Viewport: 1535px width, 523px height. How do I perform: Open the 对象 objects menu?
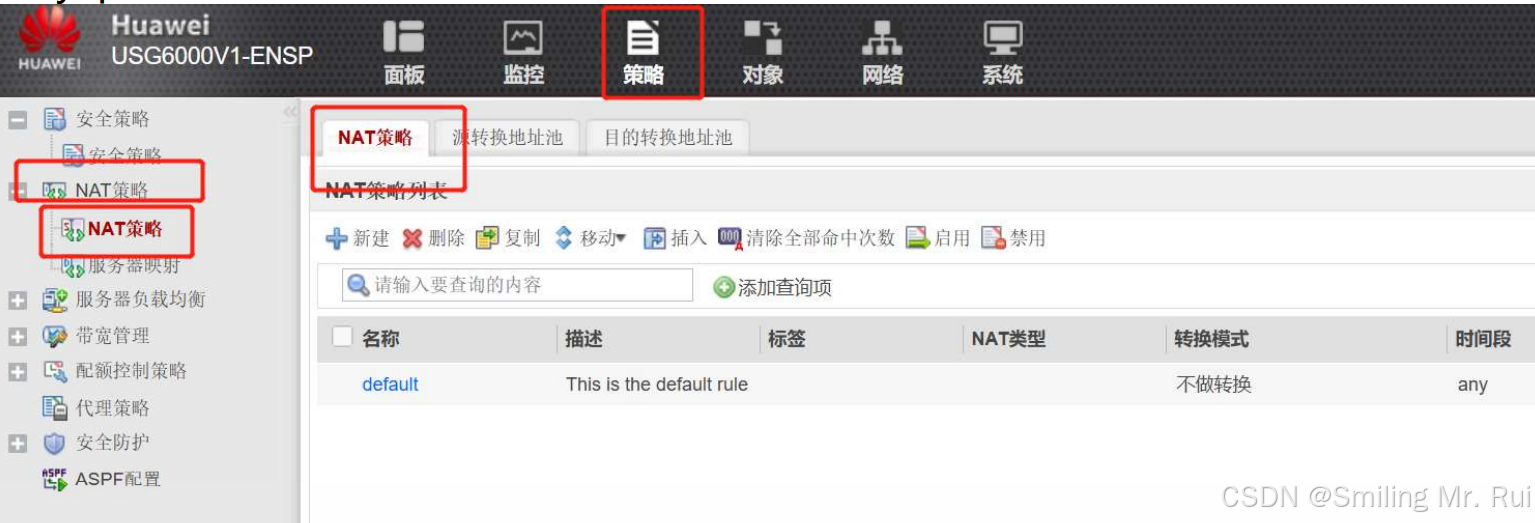point(762,54)
